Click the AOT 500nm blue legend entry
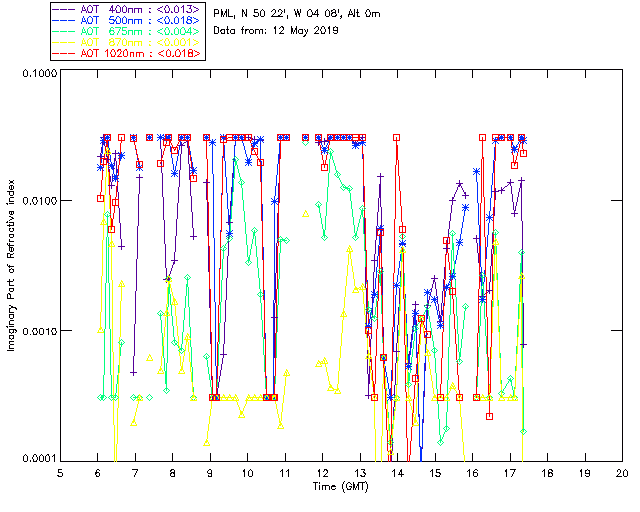 pos(127,20)
